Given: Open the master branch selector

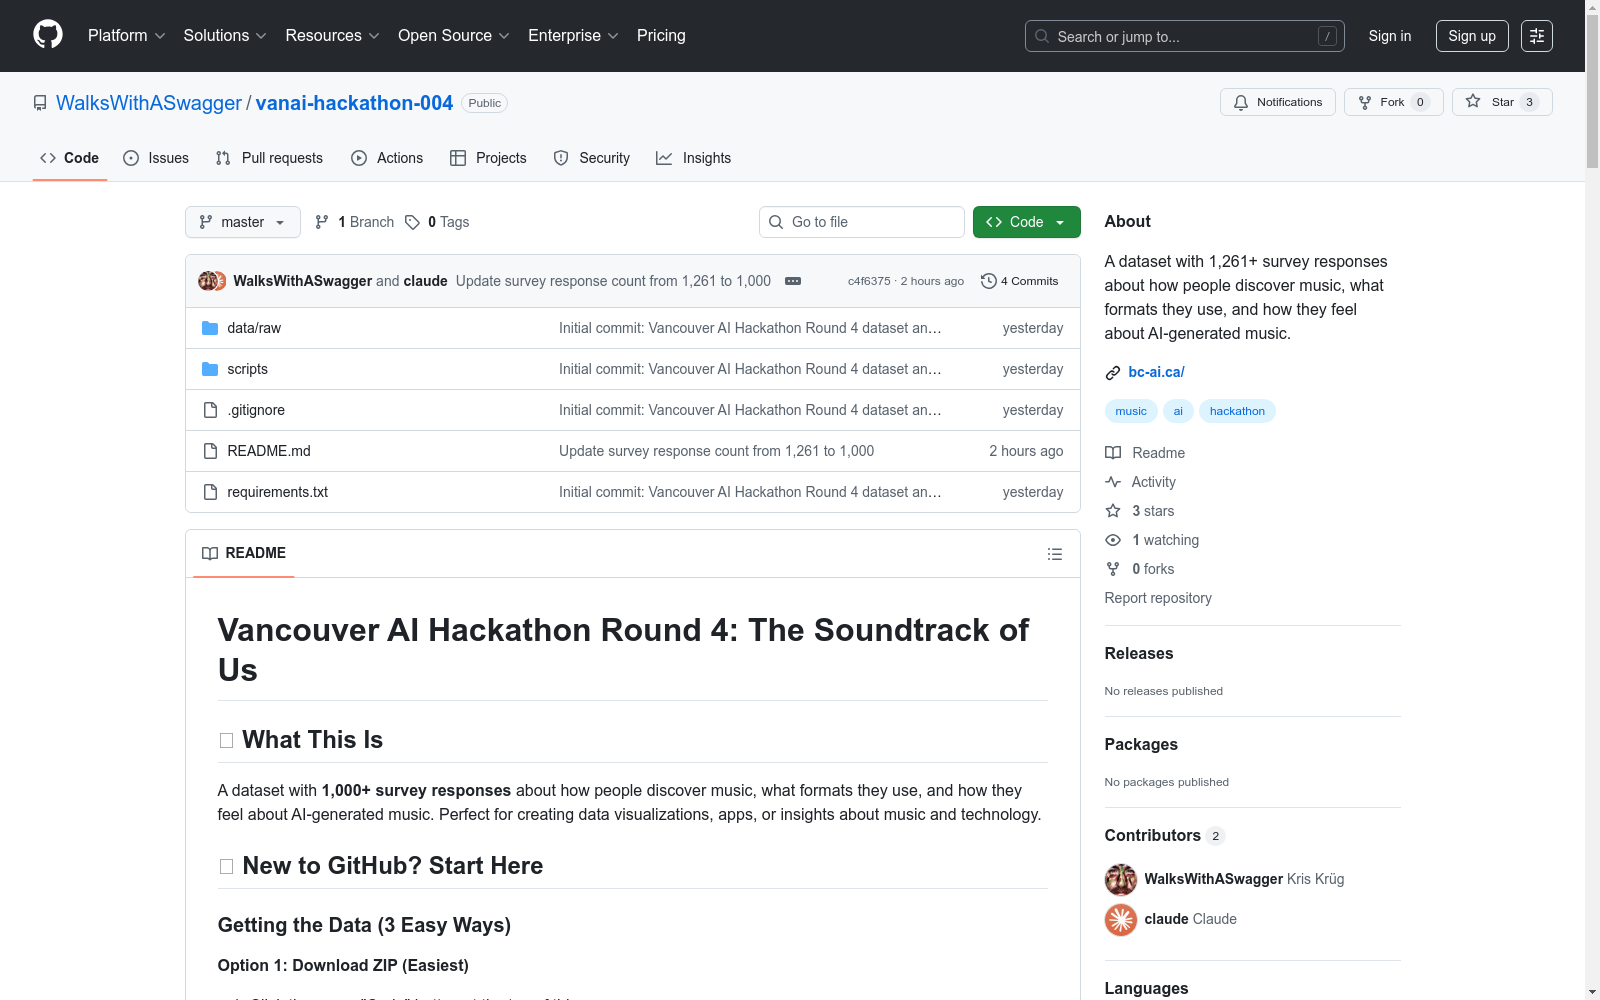Looking at the screenshot, I should point(243,222).
